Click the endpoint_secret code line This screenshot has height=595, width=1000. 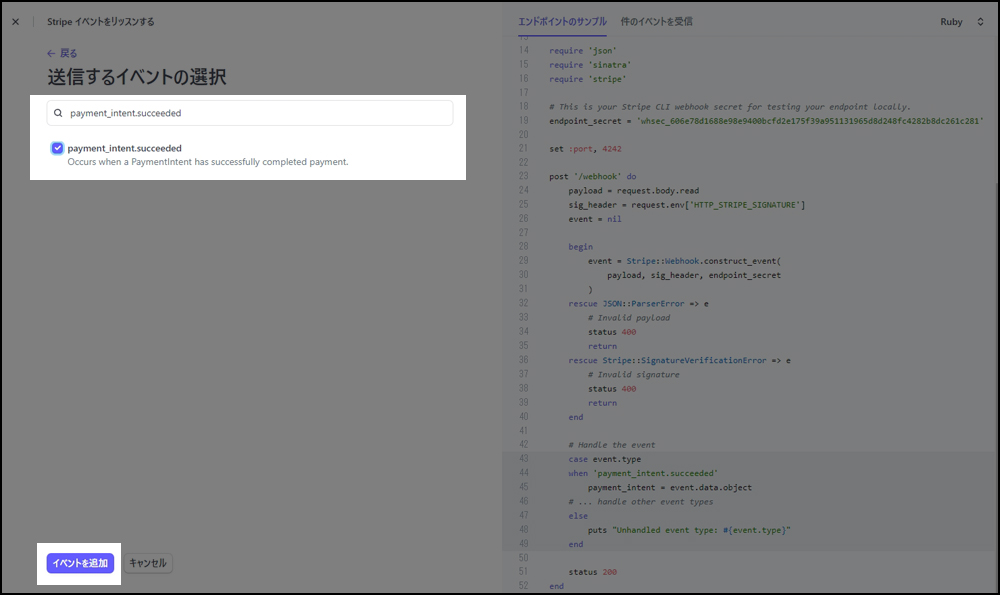(x=766, y=121)
